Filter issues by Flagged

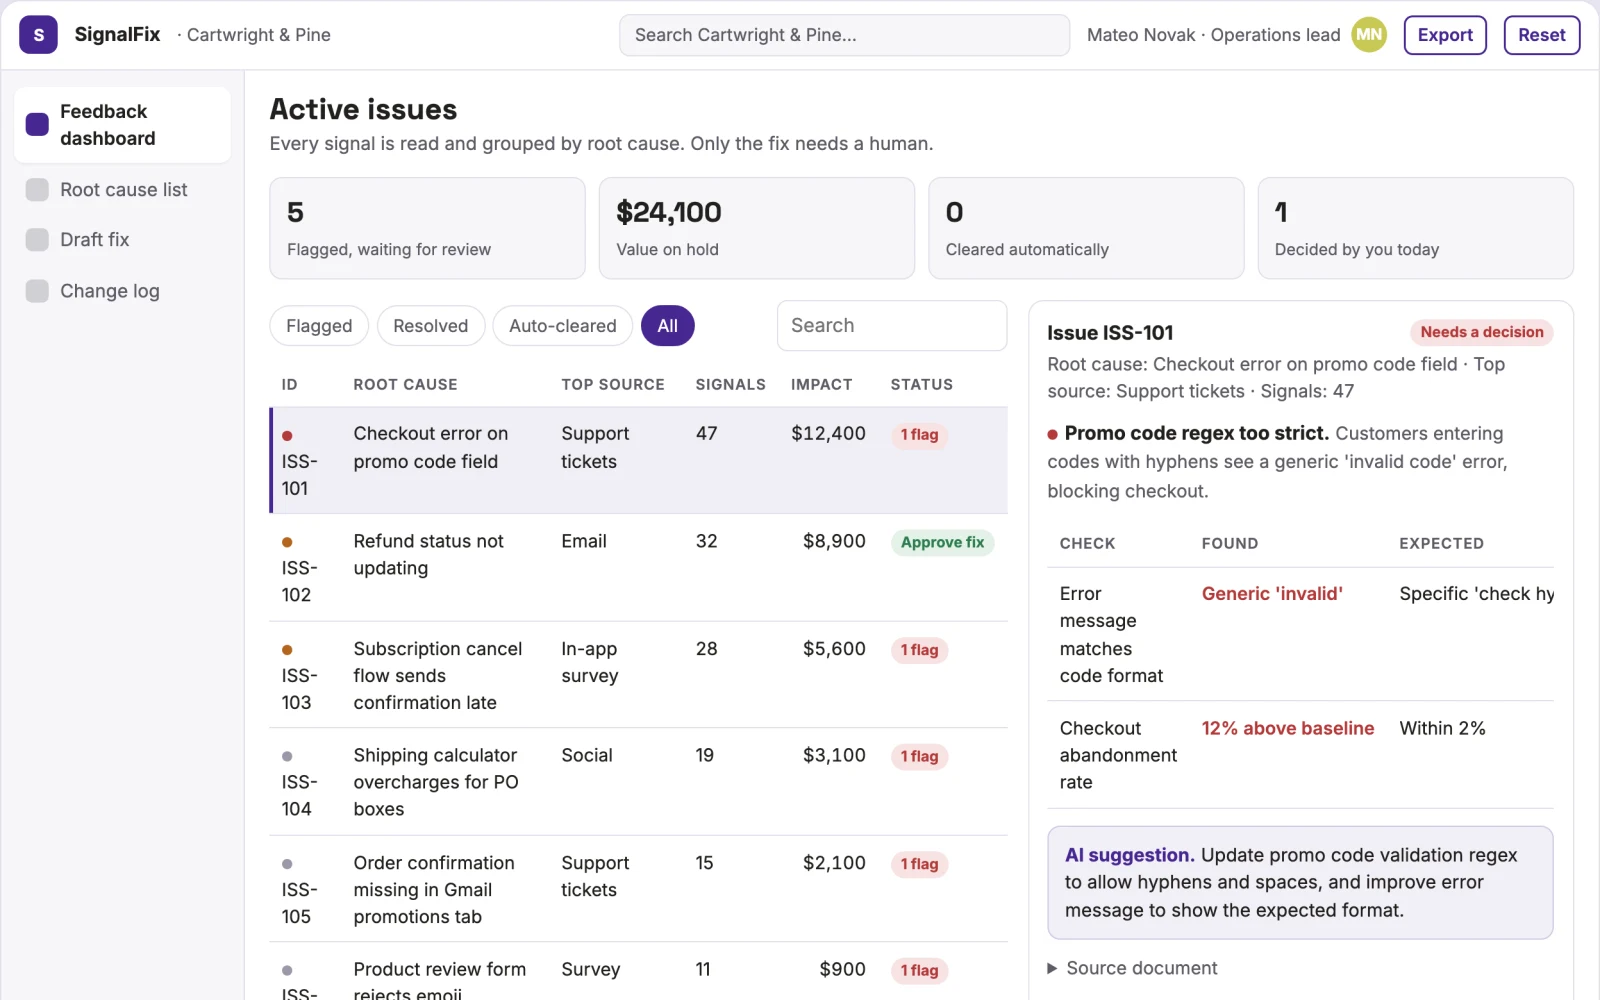pyautogui.click(x=319, y=326)
